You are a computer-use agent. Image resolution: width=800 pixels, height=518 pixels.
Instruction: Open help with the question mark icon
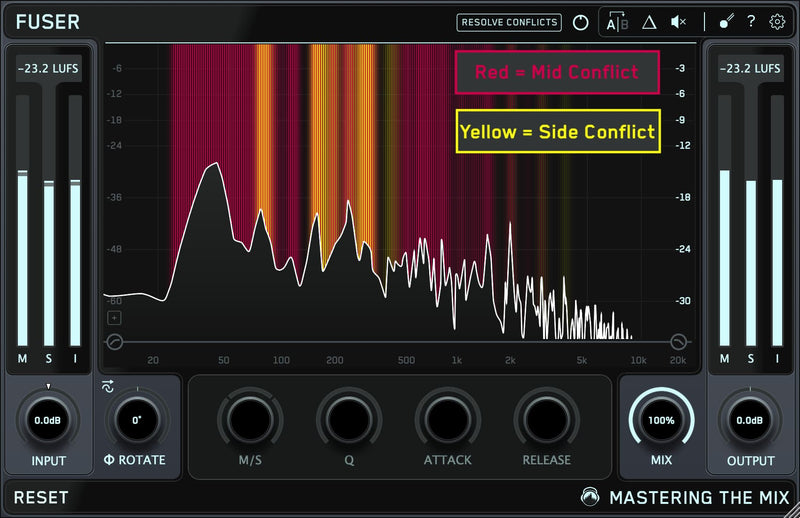750,22
